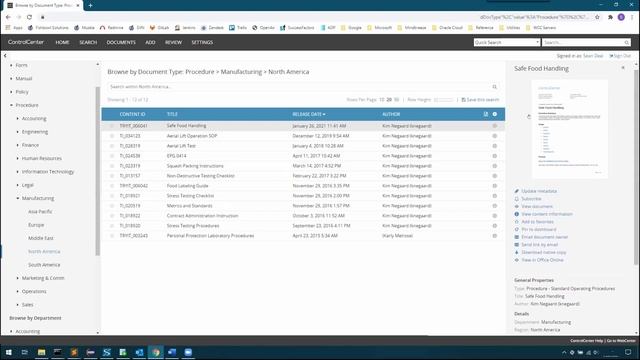Open the SEARCH menu
The height and width of the screenshot is (360, 640).
click(x=88, y=42)
